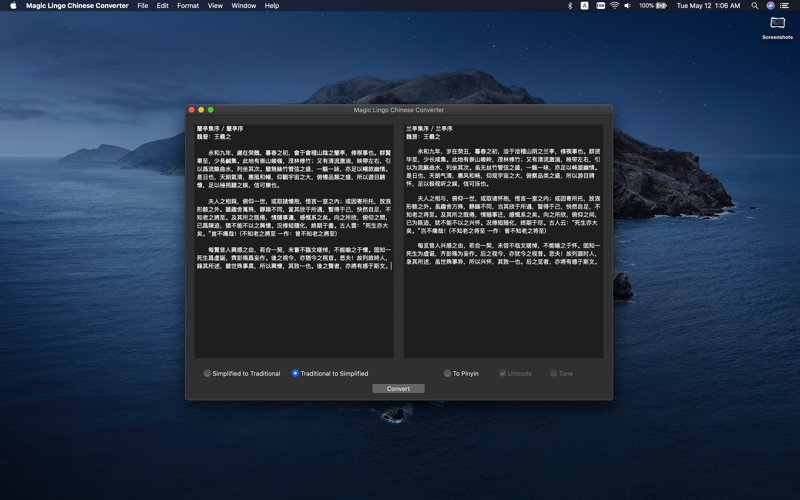
Task: Close the converter window with red button
Action: pos(192,110)
